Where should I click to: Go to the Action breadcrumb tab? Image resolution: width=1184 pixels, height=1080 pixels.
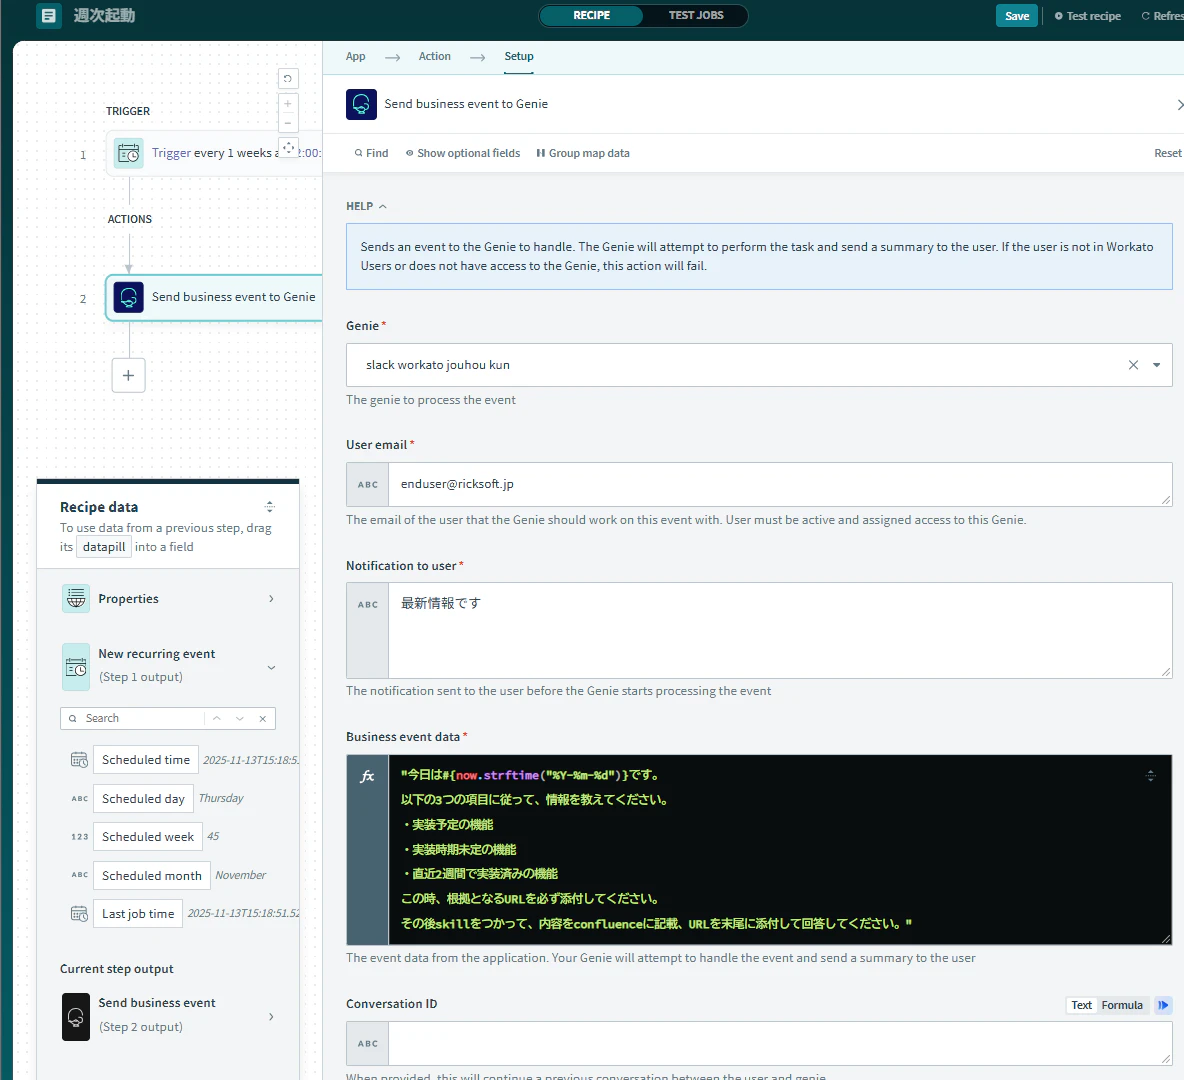pos(434,57)
